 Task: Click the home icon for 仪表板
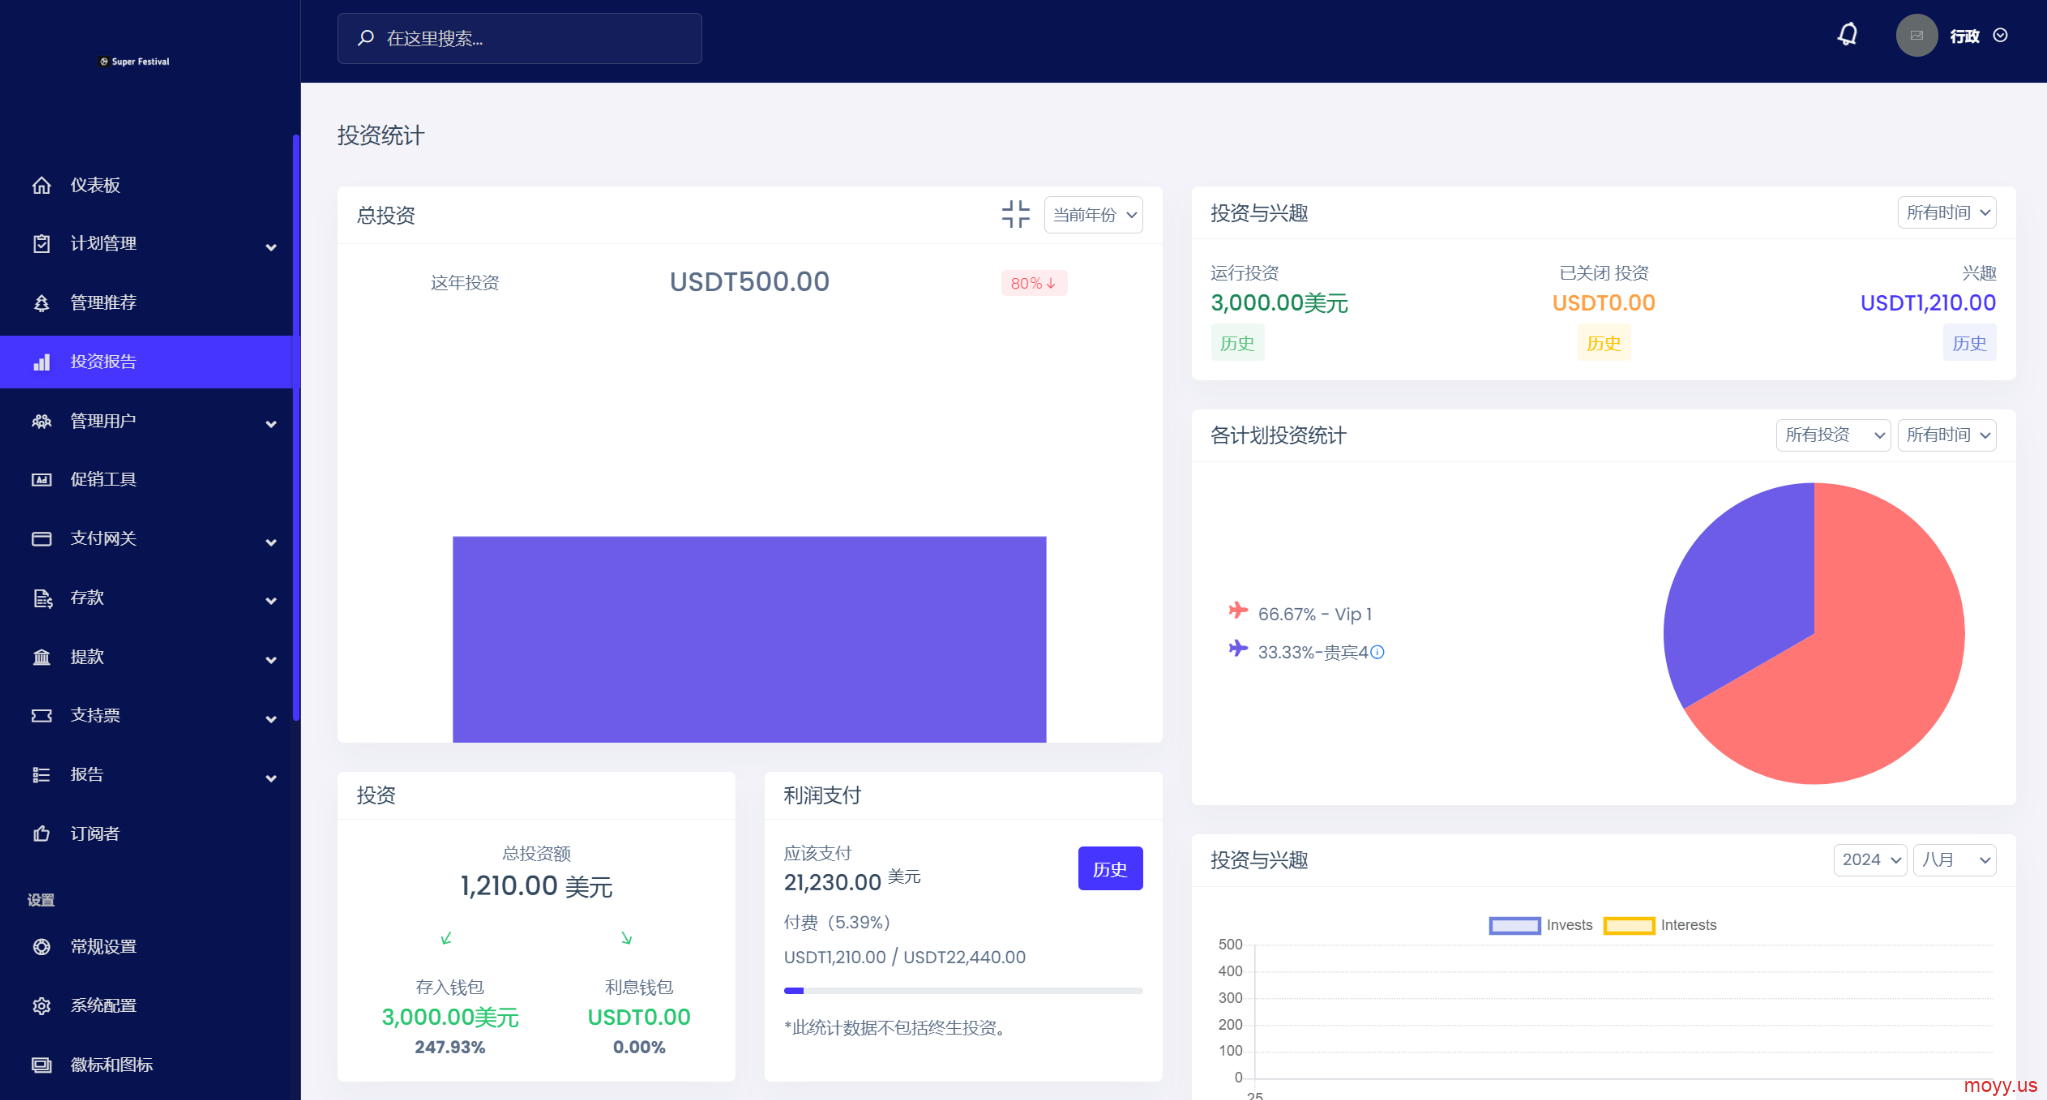point(41,185)
